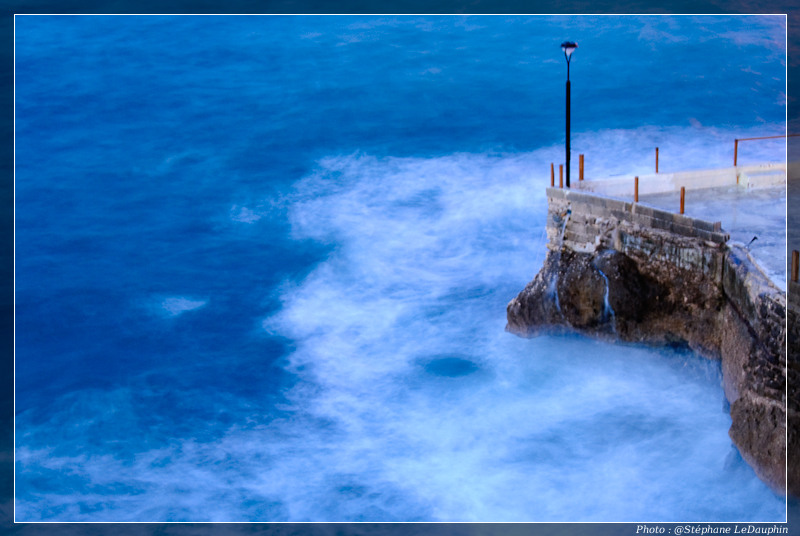Image resolution: width=800 pixels, height=536 pixels.
Task: Click the photo credit Stéphane LeDauphin text
Action: point(711,529)
